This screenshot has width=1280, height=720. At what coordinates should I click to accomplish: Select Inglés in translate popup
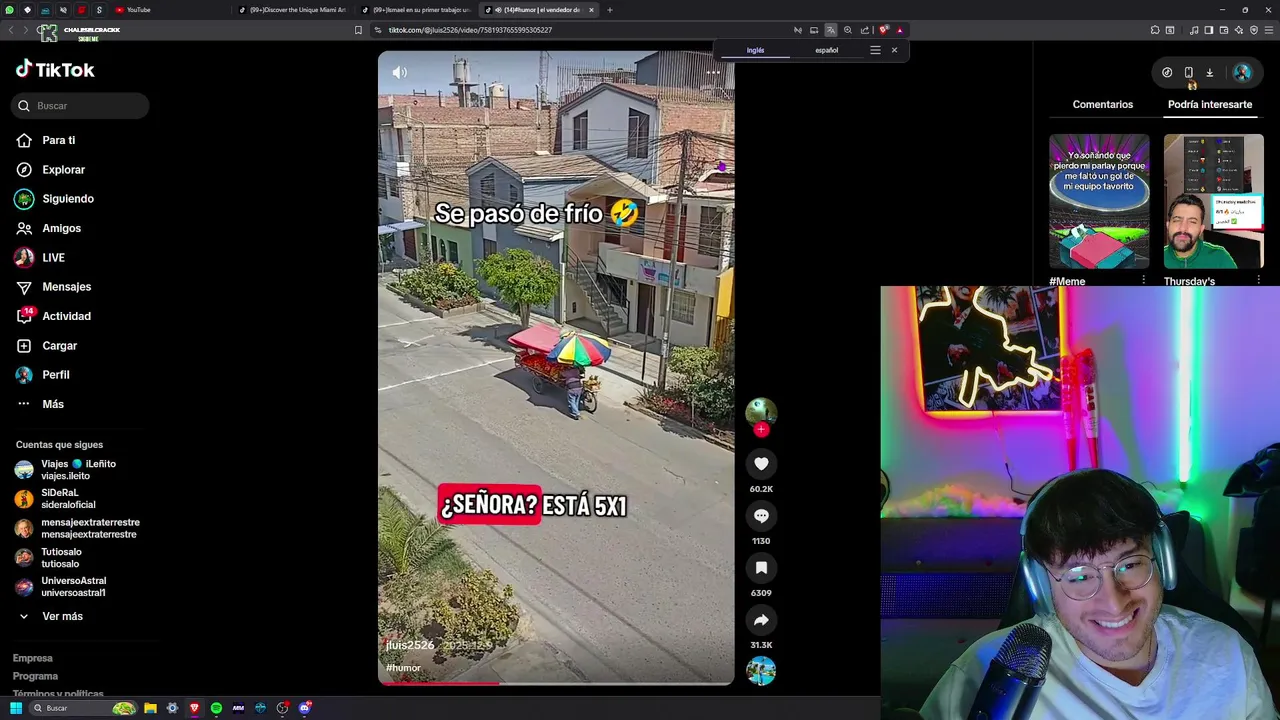coord(755,50)
